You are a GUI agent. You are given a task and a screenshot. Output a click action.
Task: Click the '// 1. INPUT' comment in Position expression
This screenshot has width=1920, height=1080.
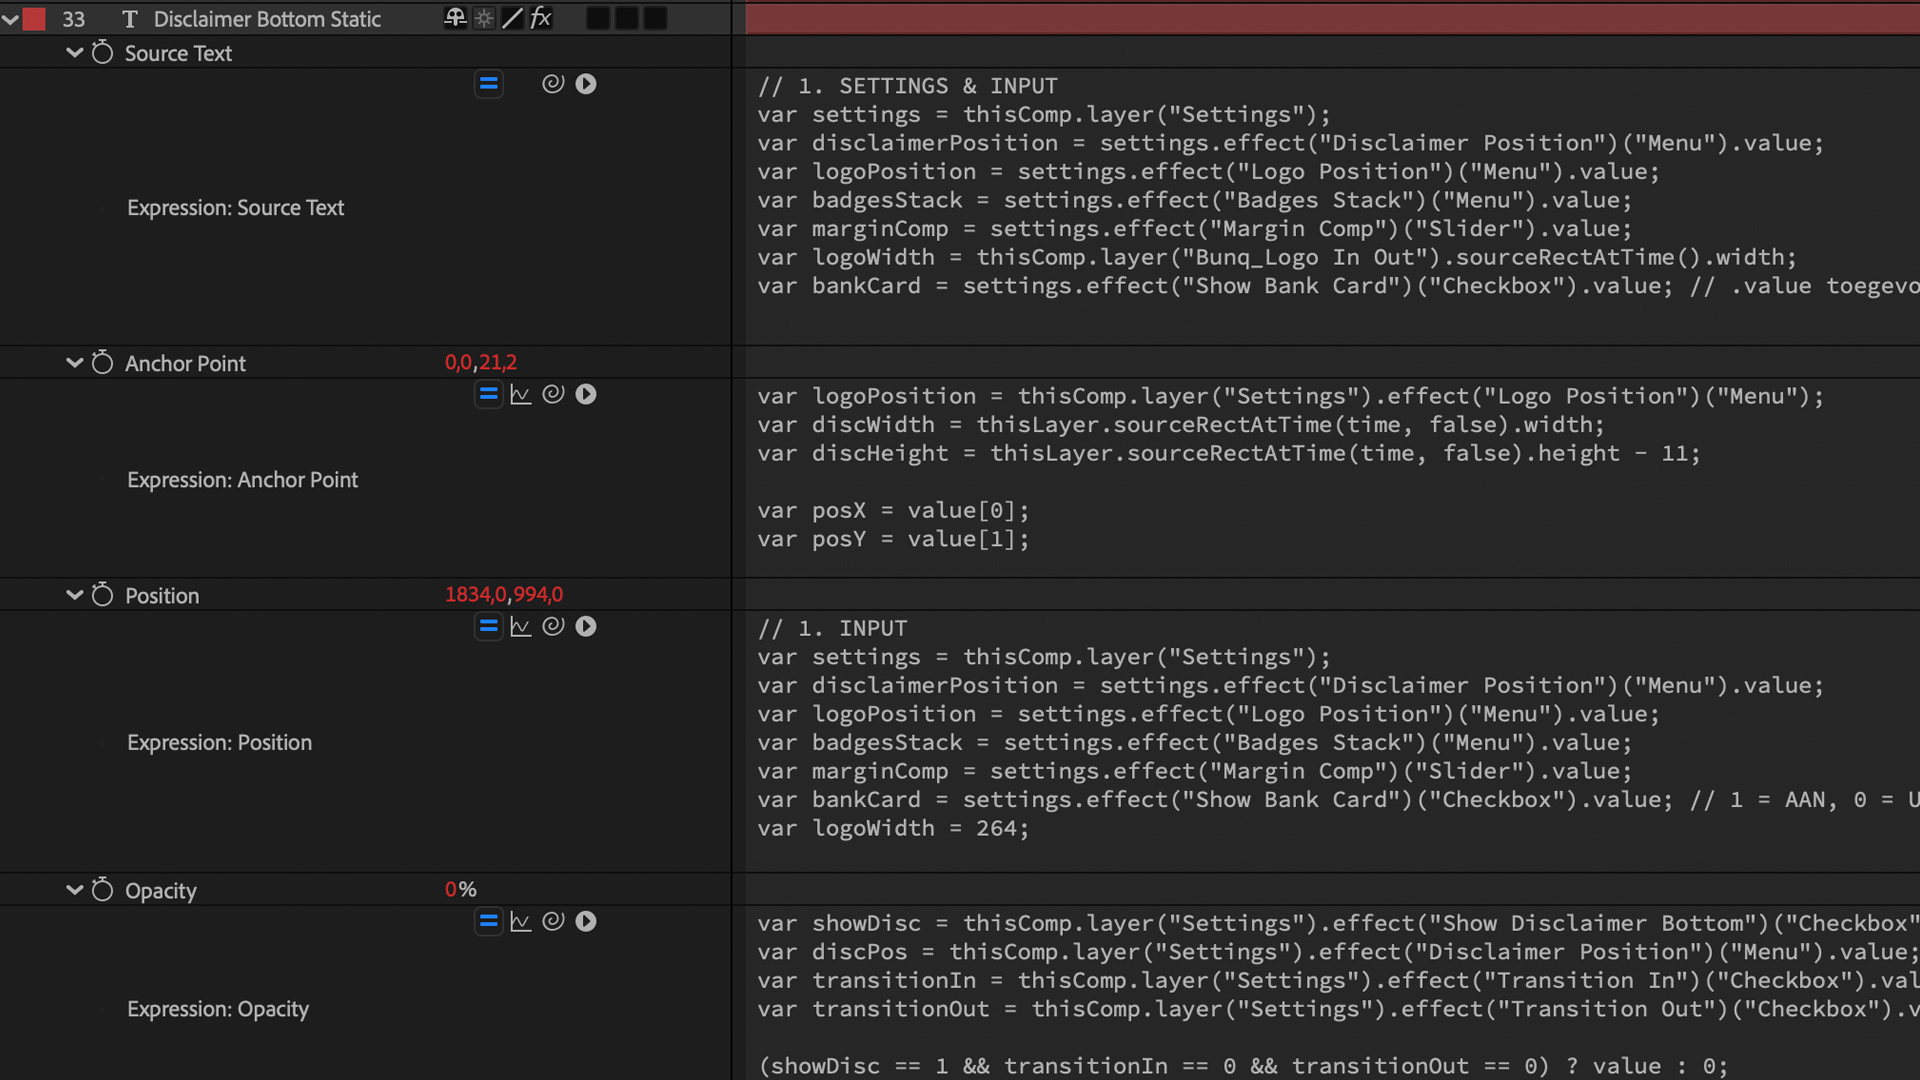[x=832, y=628]
